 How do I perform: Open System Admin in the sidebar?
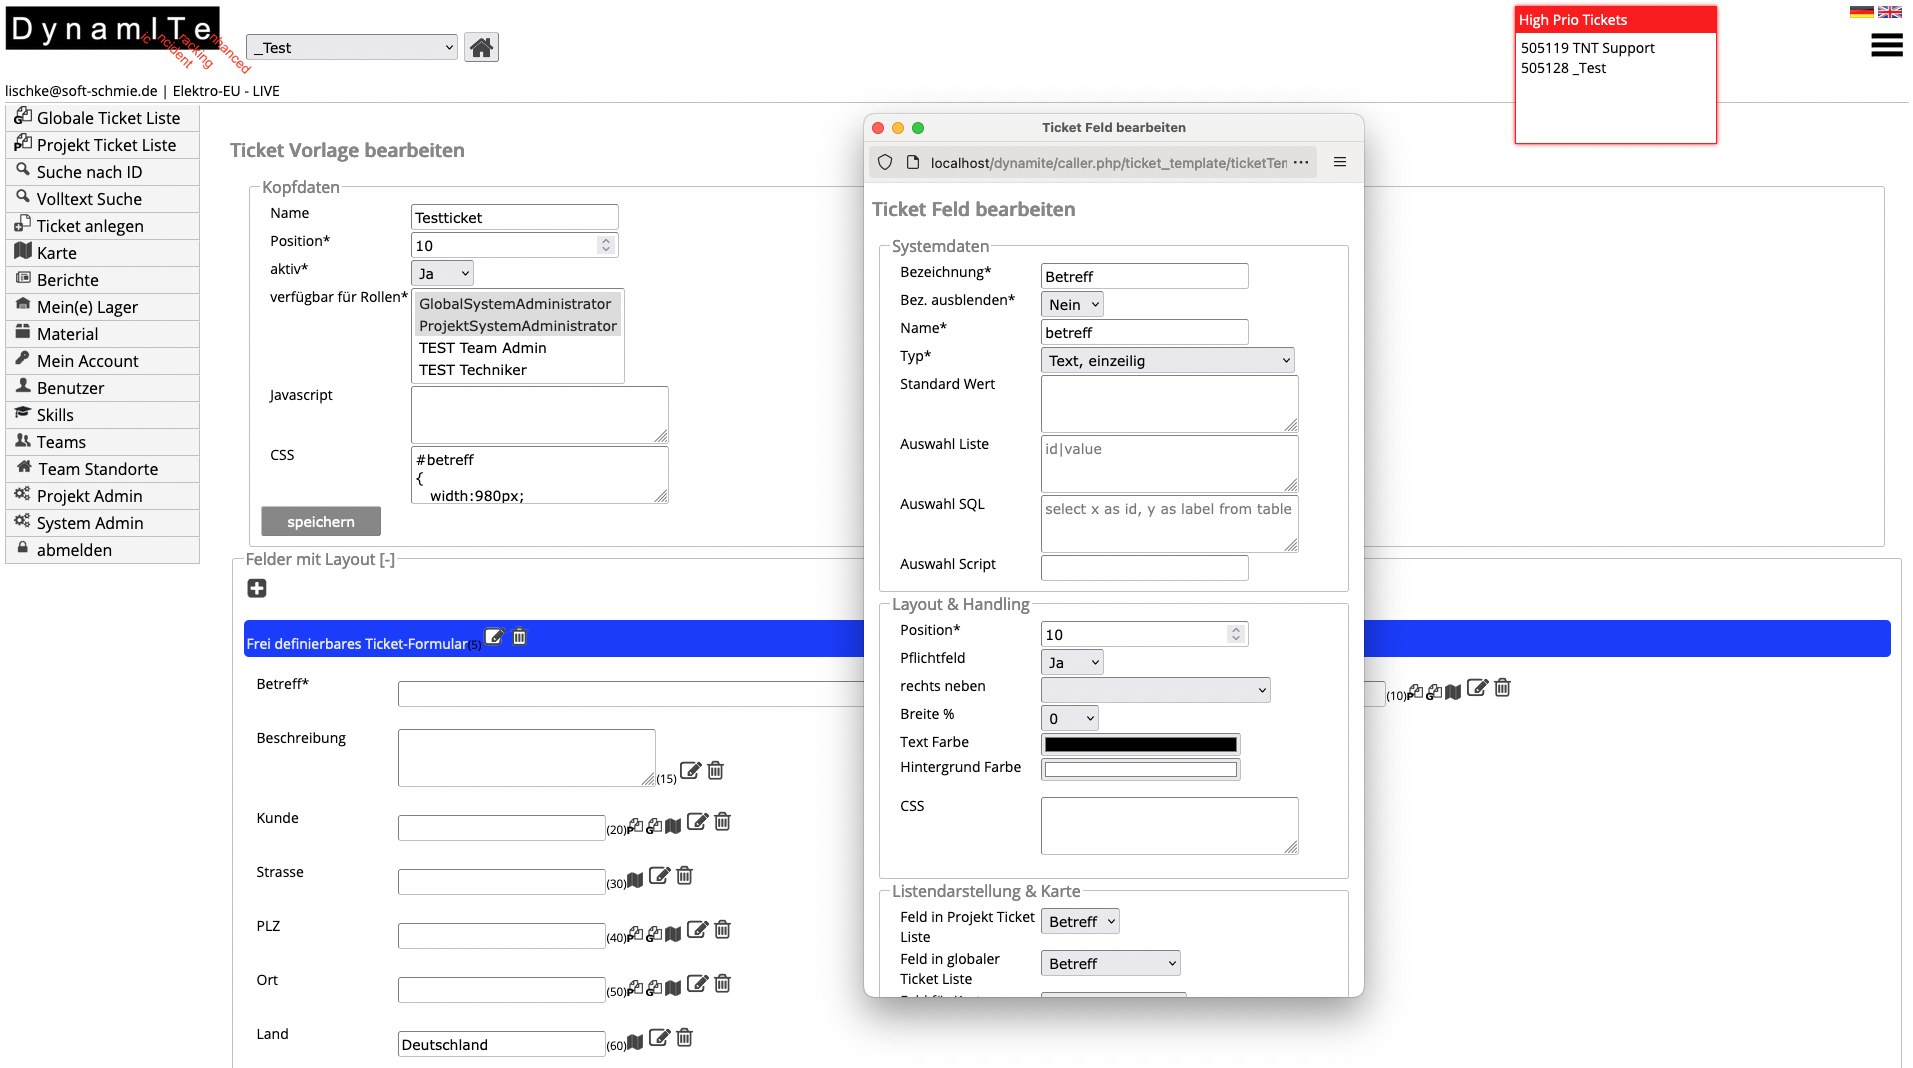click(89, 522)
